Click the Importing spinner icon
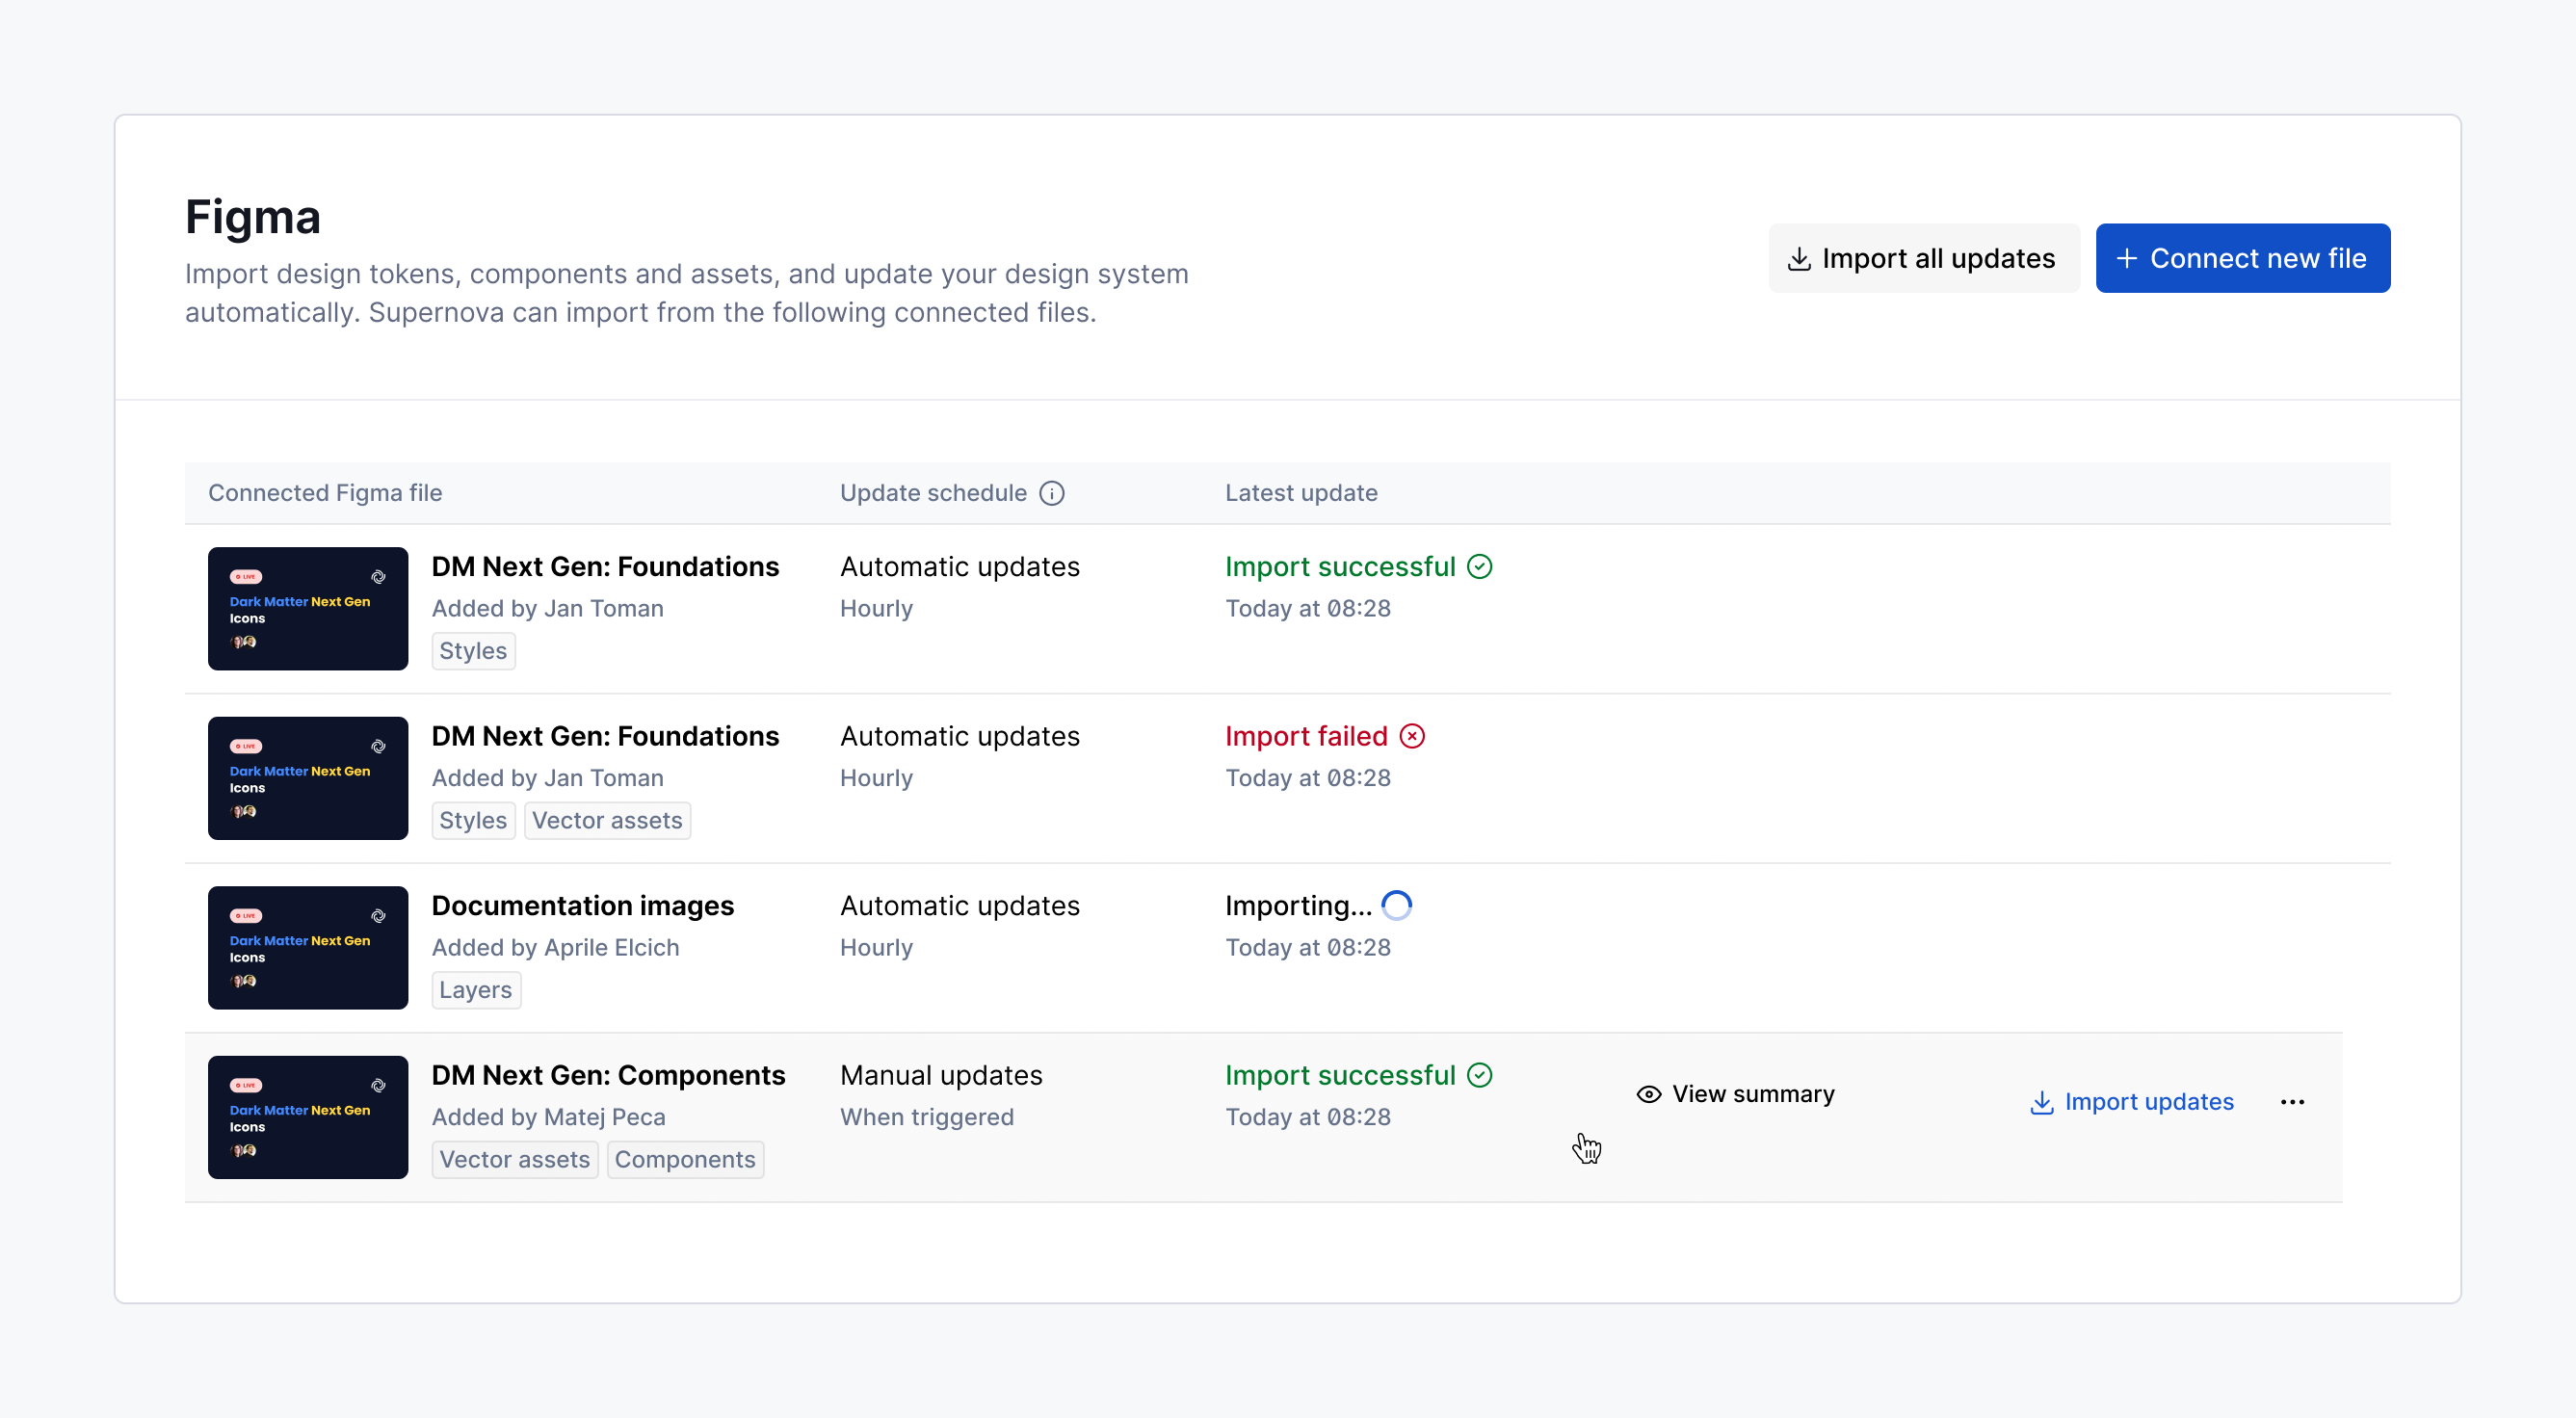This screenshot has height=1418, width=2576. (x=1396, y=906)
